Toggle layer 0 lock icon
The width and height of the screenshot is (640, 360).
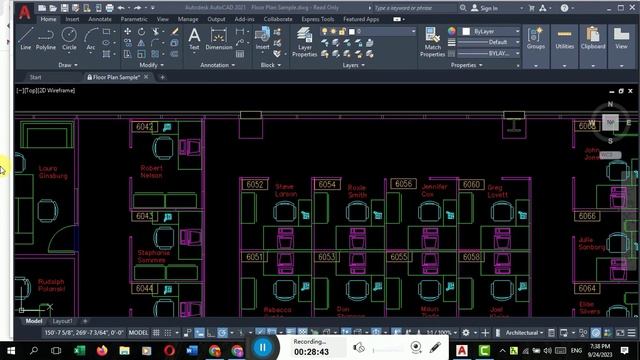click(342, 31)
